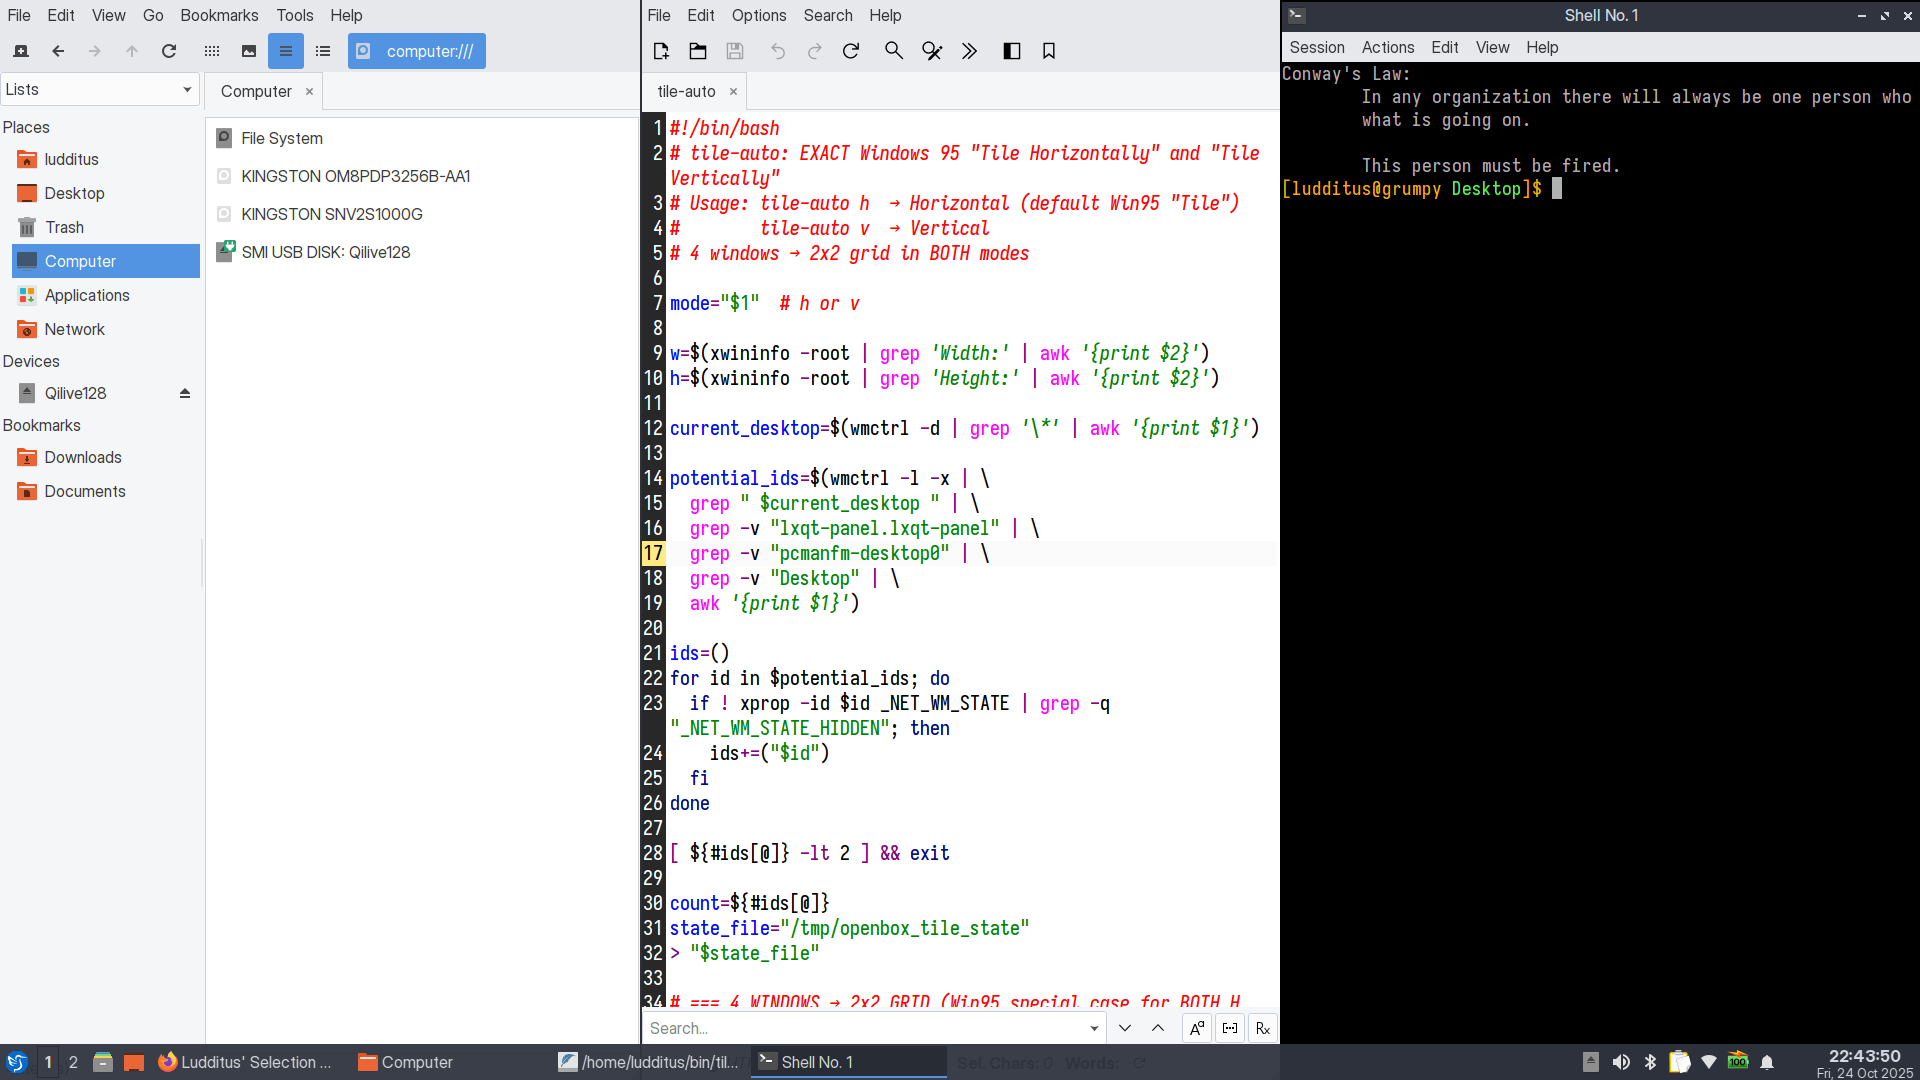Screen dimensions: 1920x1080
Task: Reload the Computer folder view
Action: 169,51
